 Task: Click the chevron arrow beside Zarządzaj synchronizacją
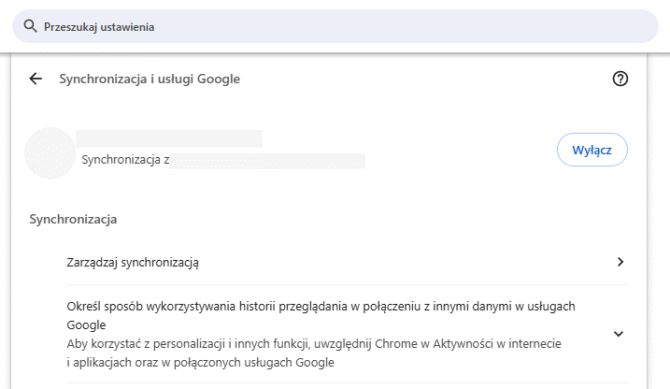(620, 262)
